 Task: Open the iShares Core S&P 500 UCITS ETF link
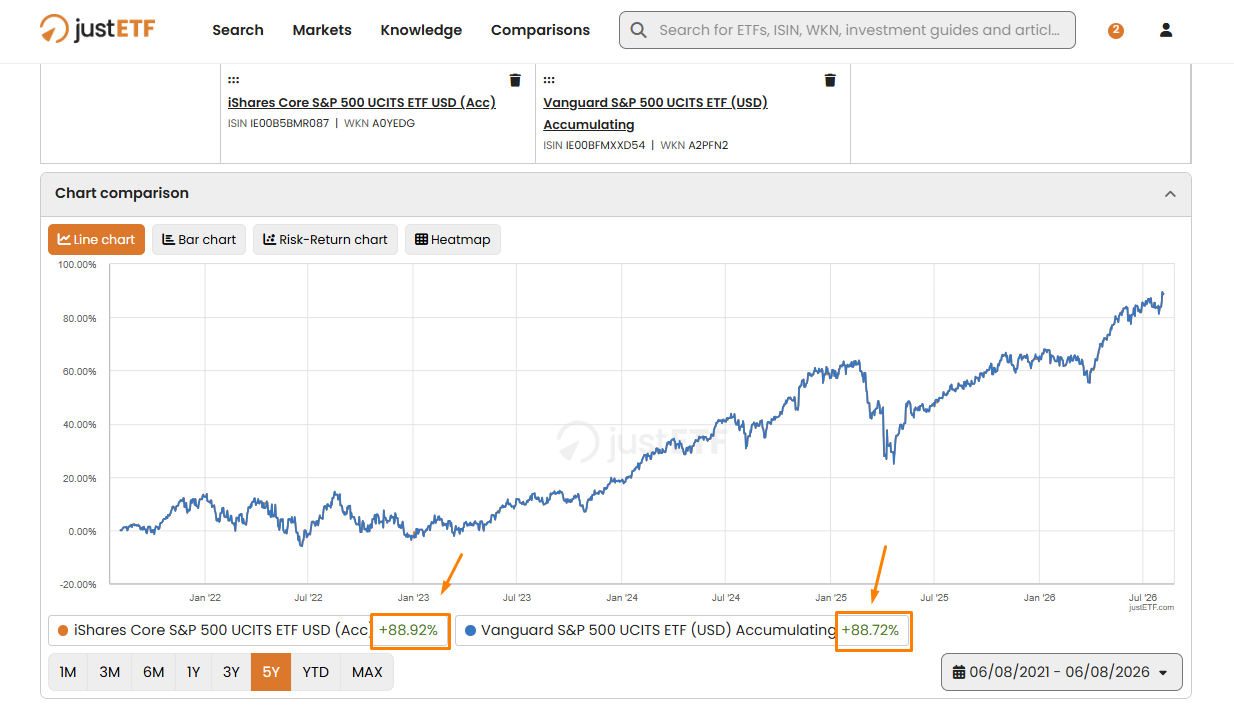[x=362, y=102]
